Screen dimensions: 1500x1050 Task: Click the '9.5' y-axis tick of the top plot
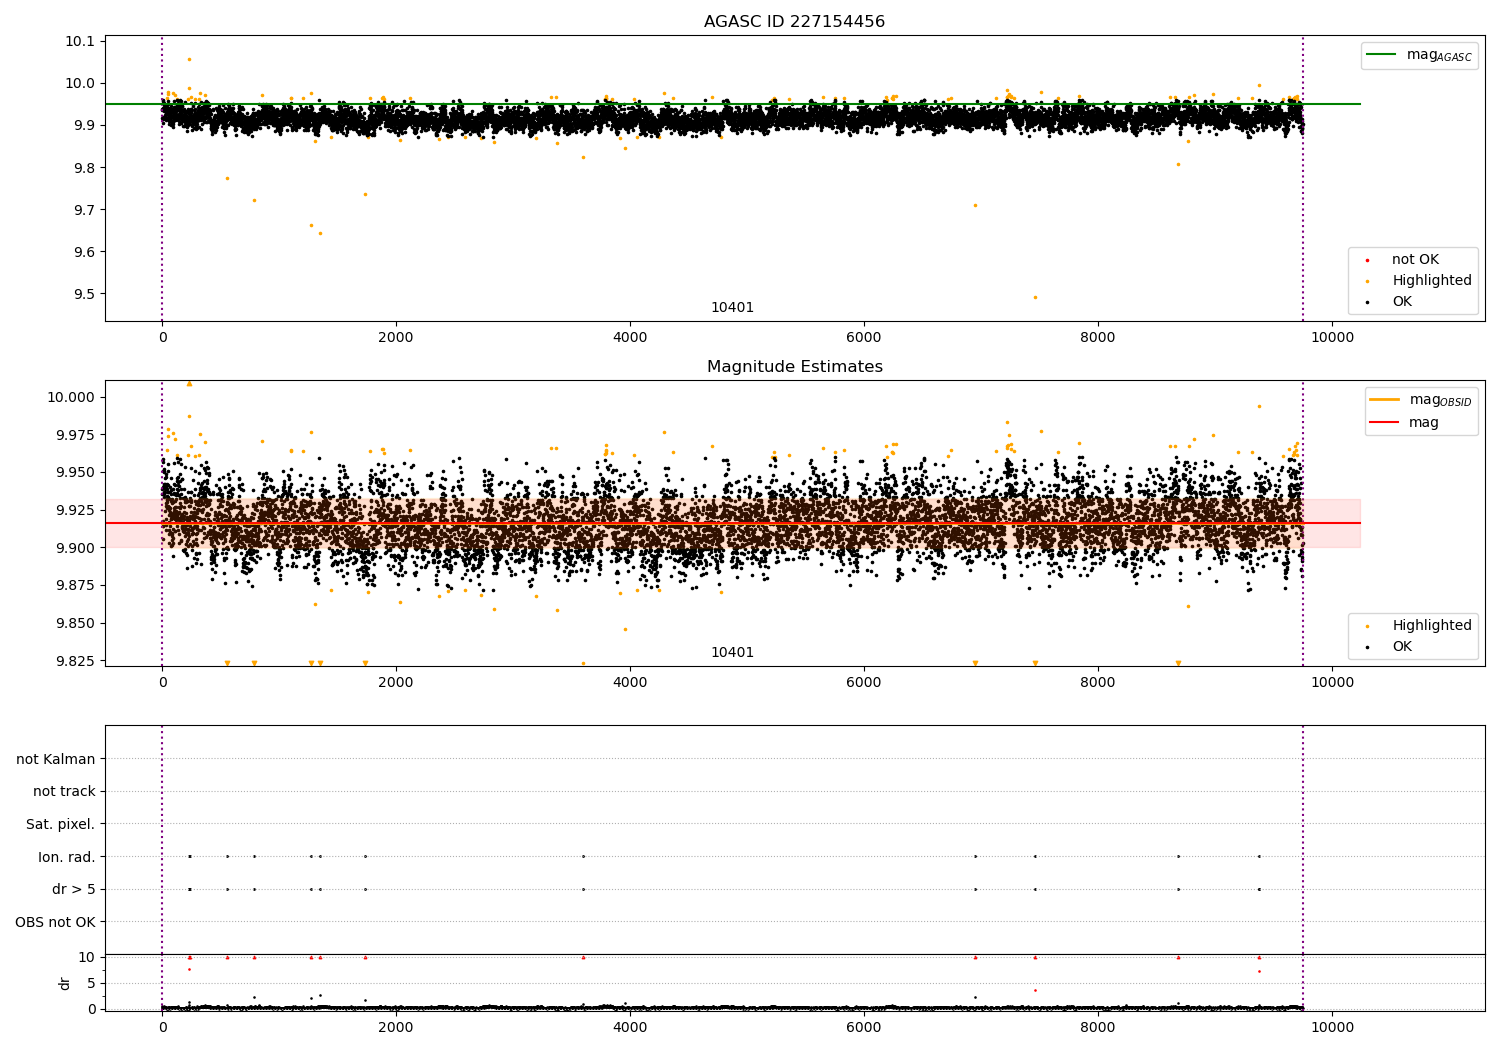tap(83, 294)
